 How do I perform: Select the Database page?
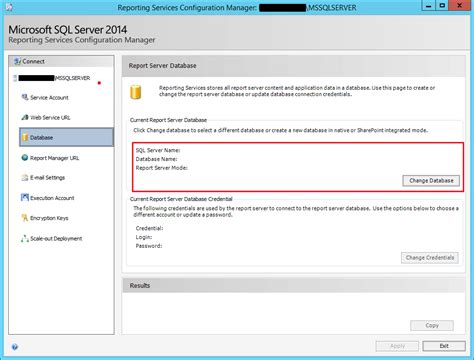(66, 137)
